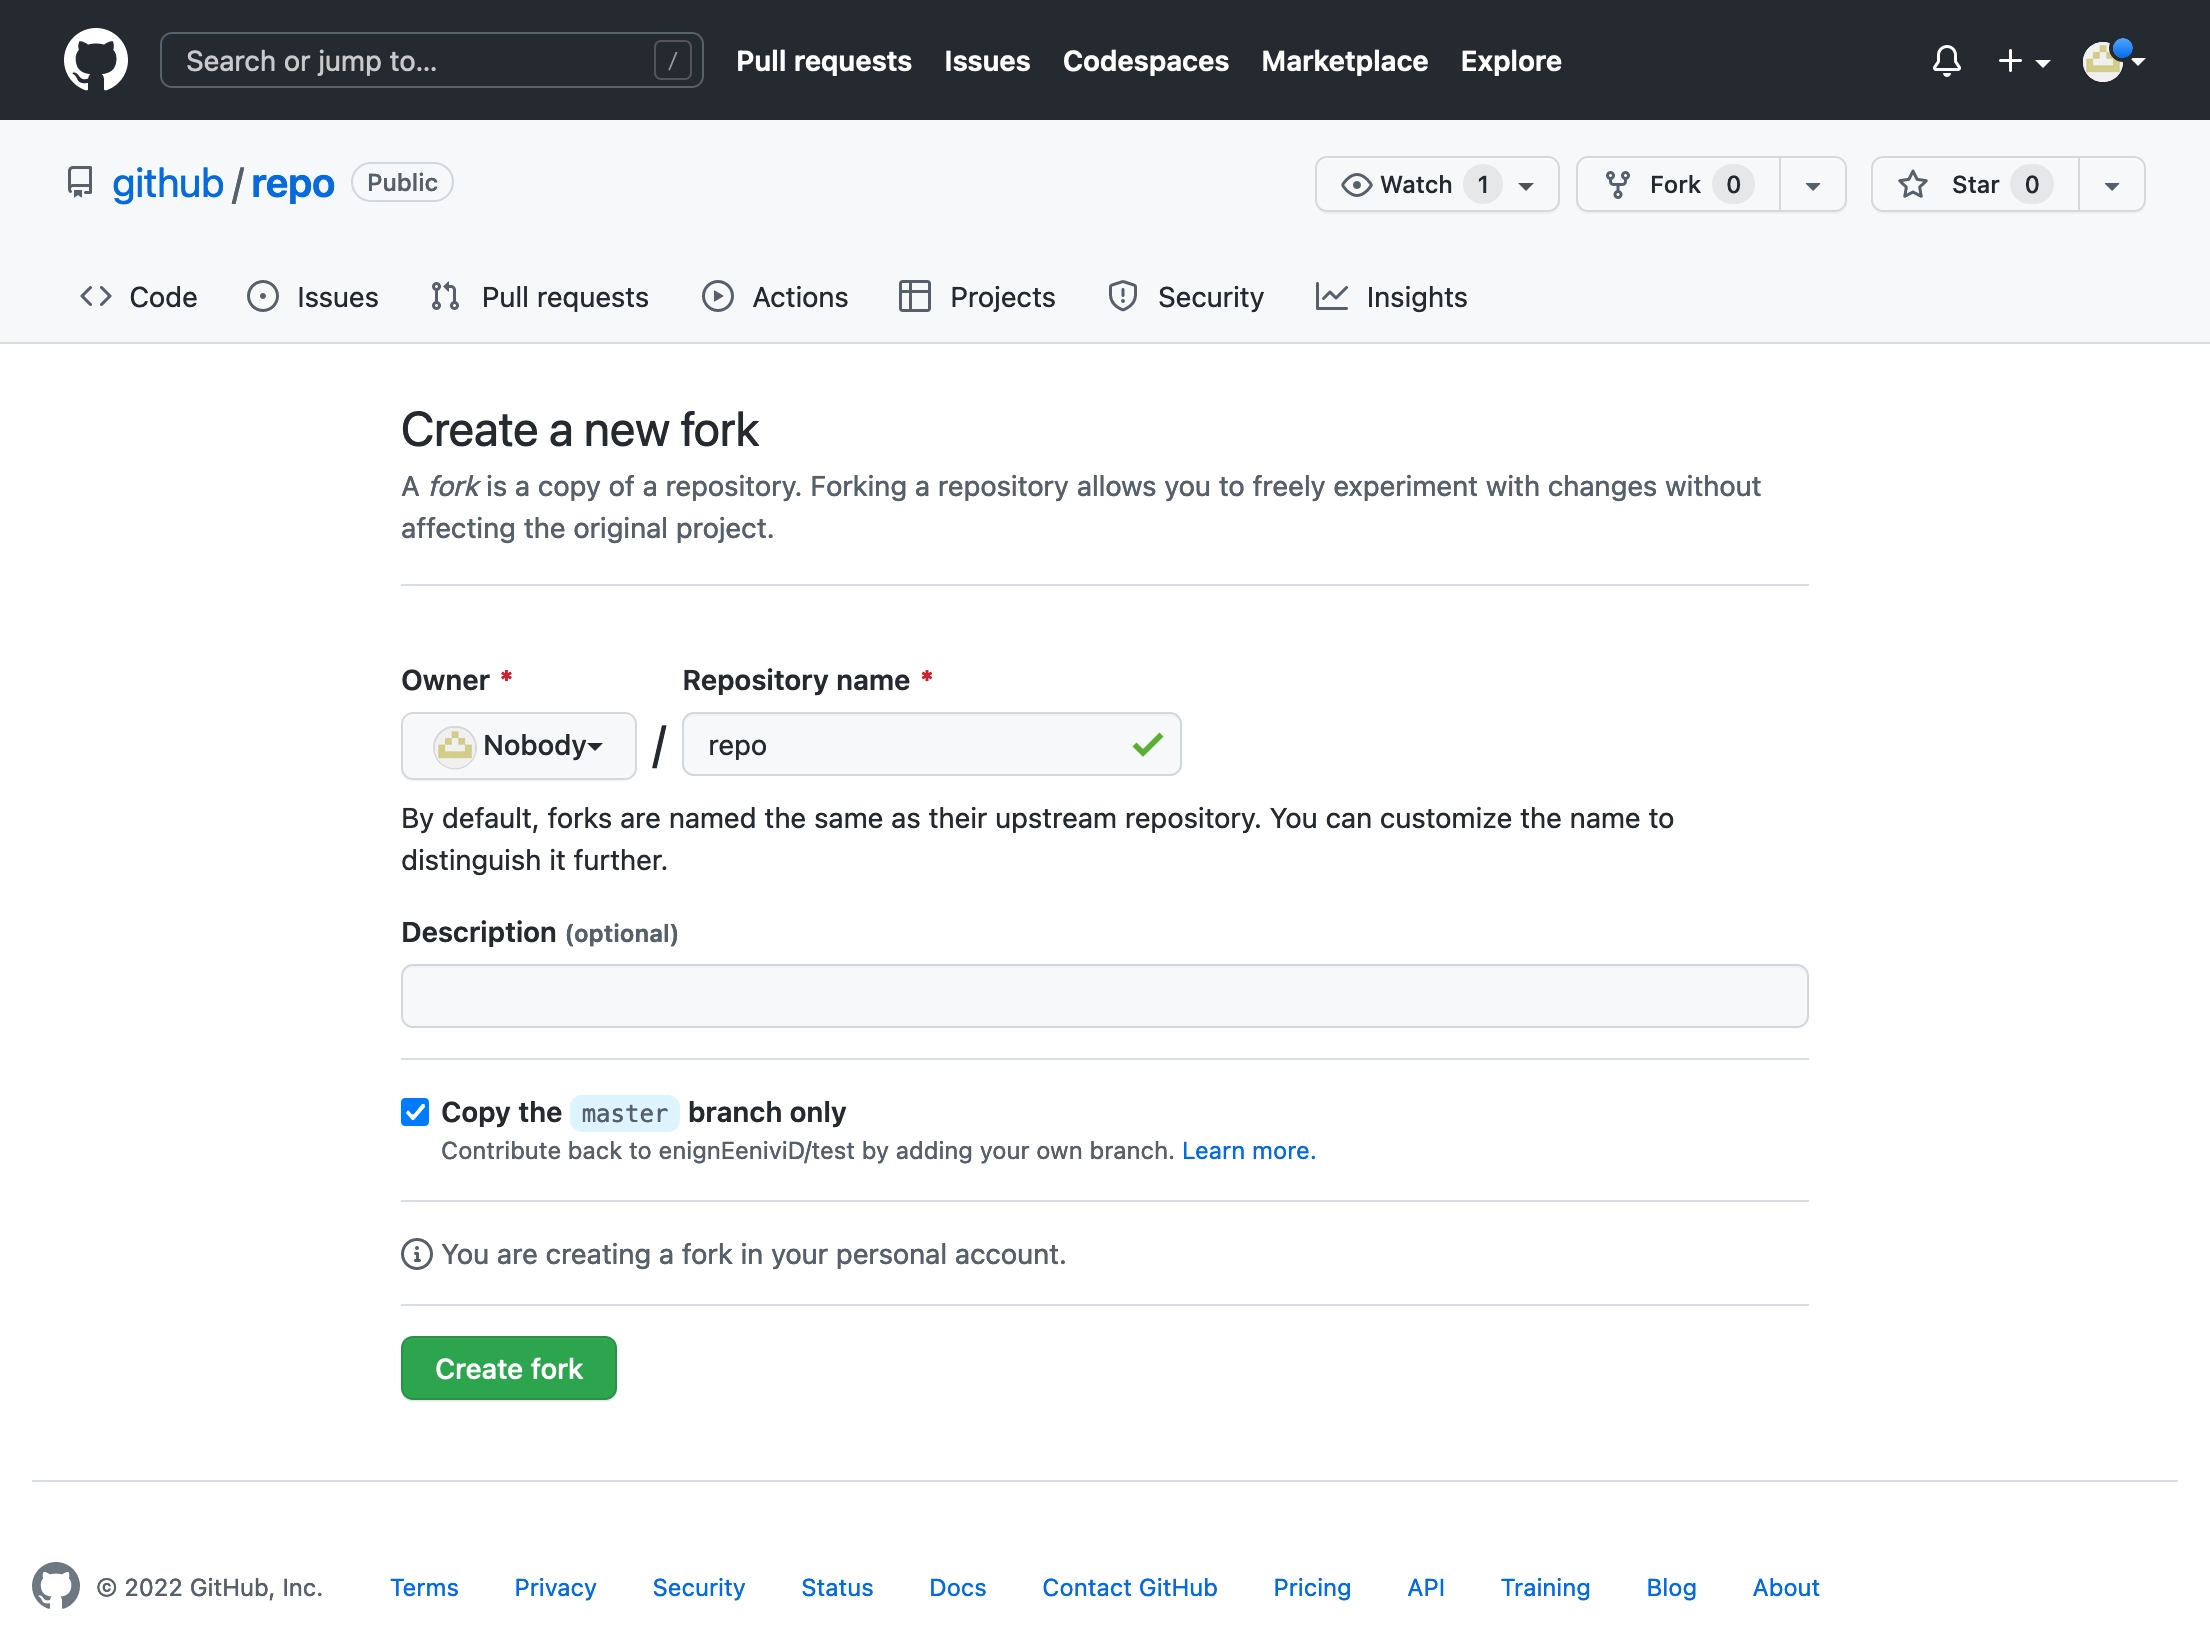Open Codespaces in top navigation
The width and height of the screenshot is (2210, 1652).
1145,61
